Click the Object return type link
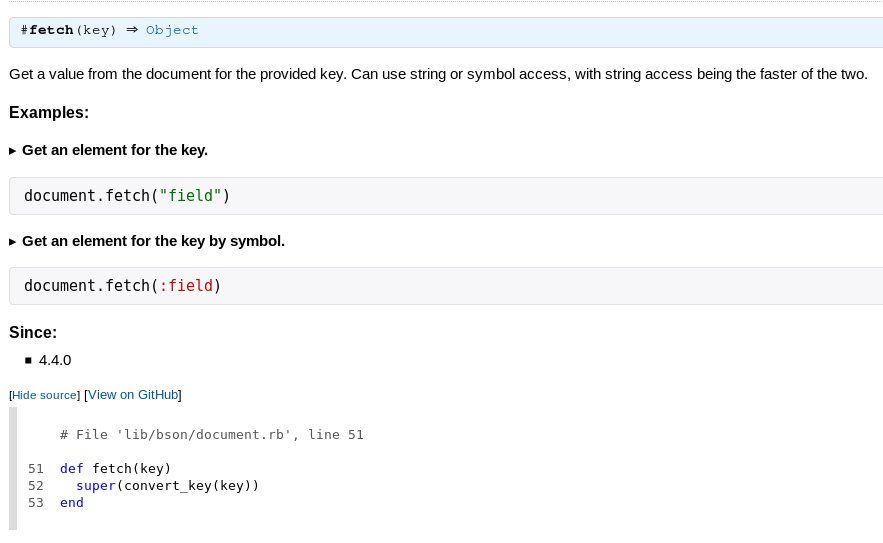 pos(172,30)
